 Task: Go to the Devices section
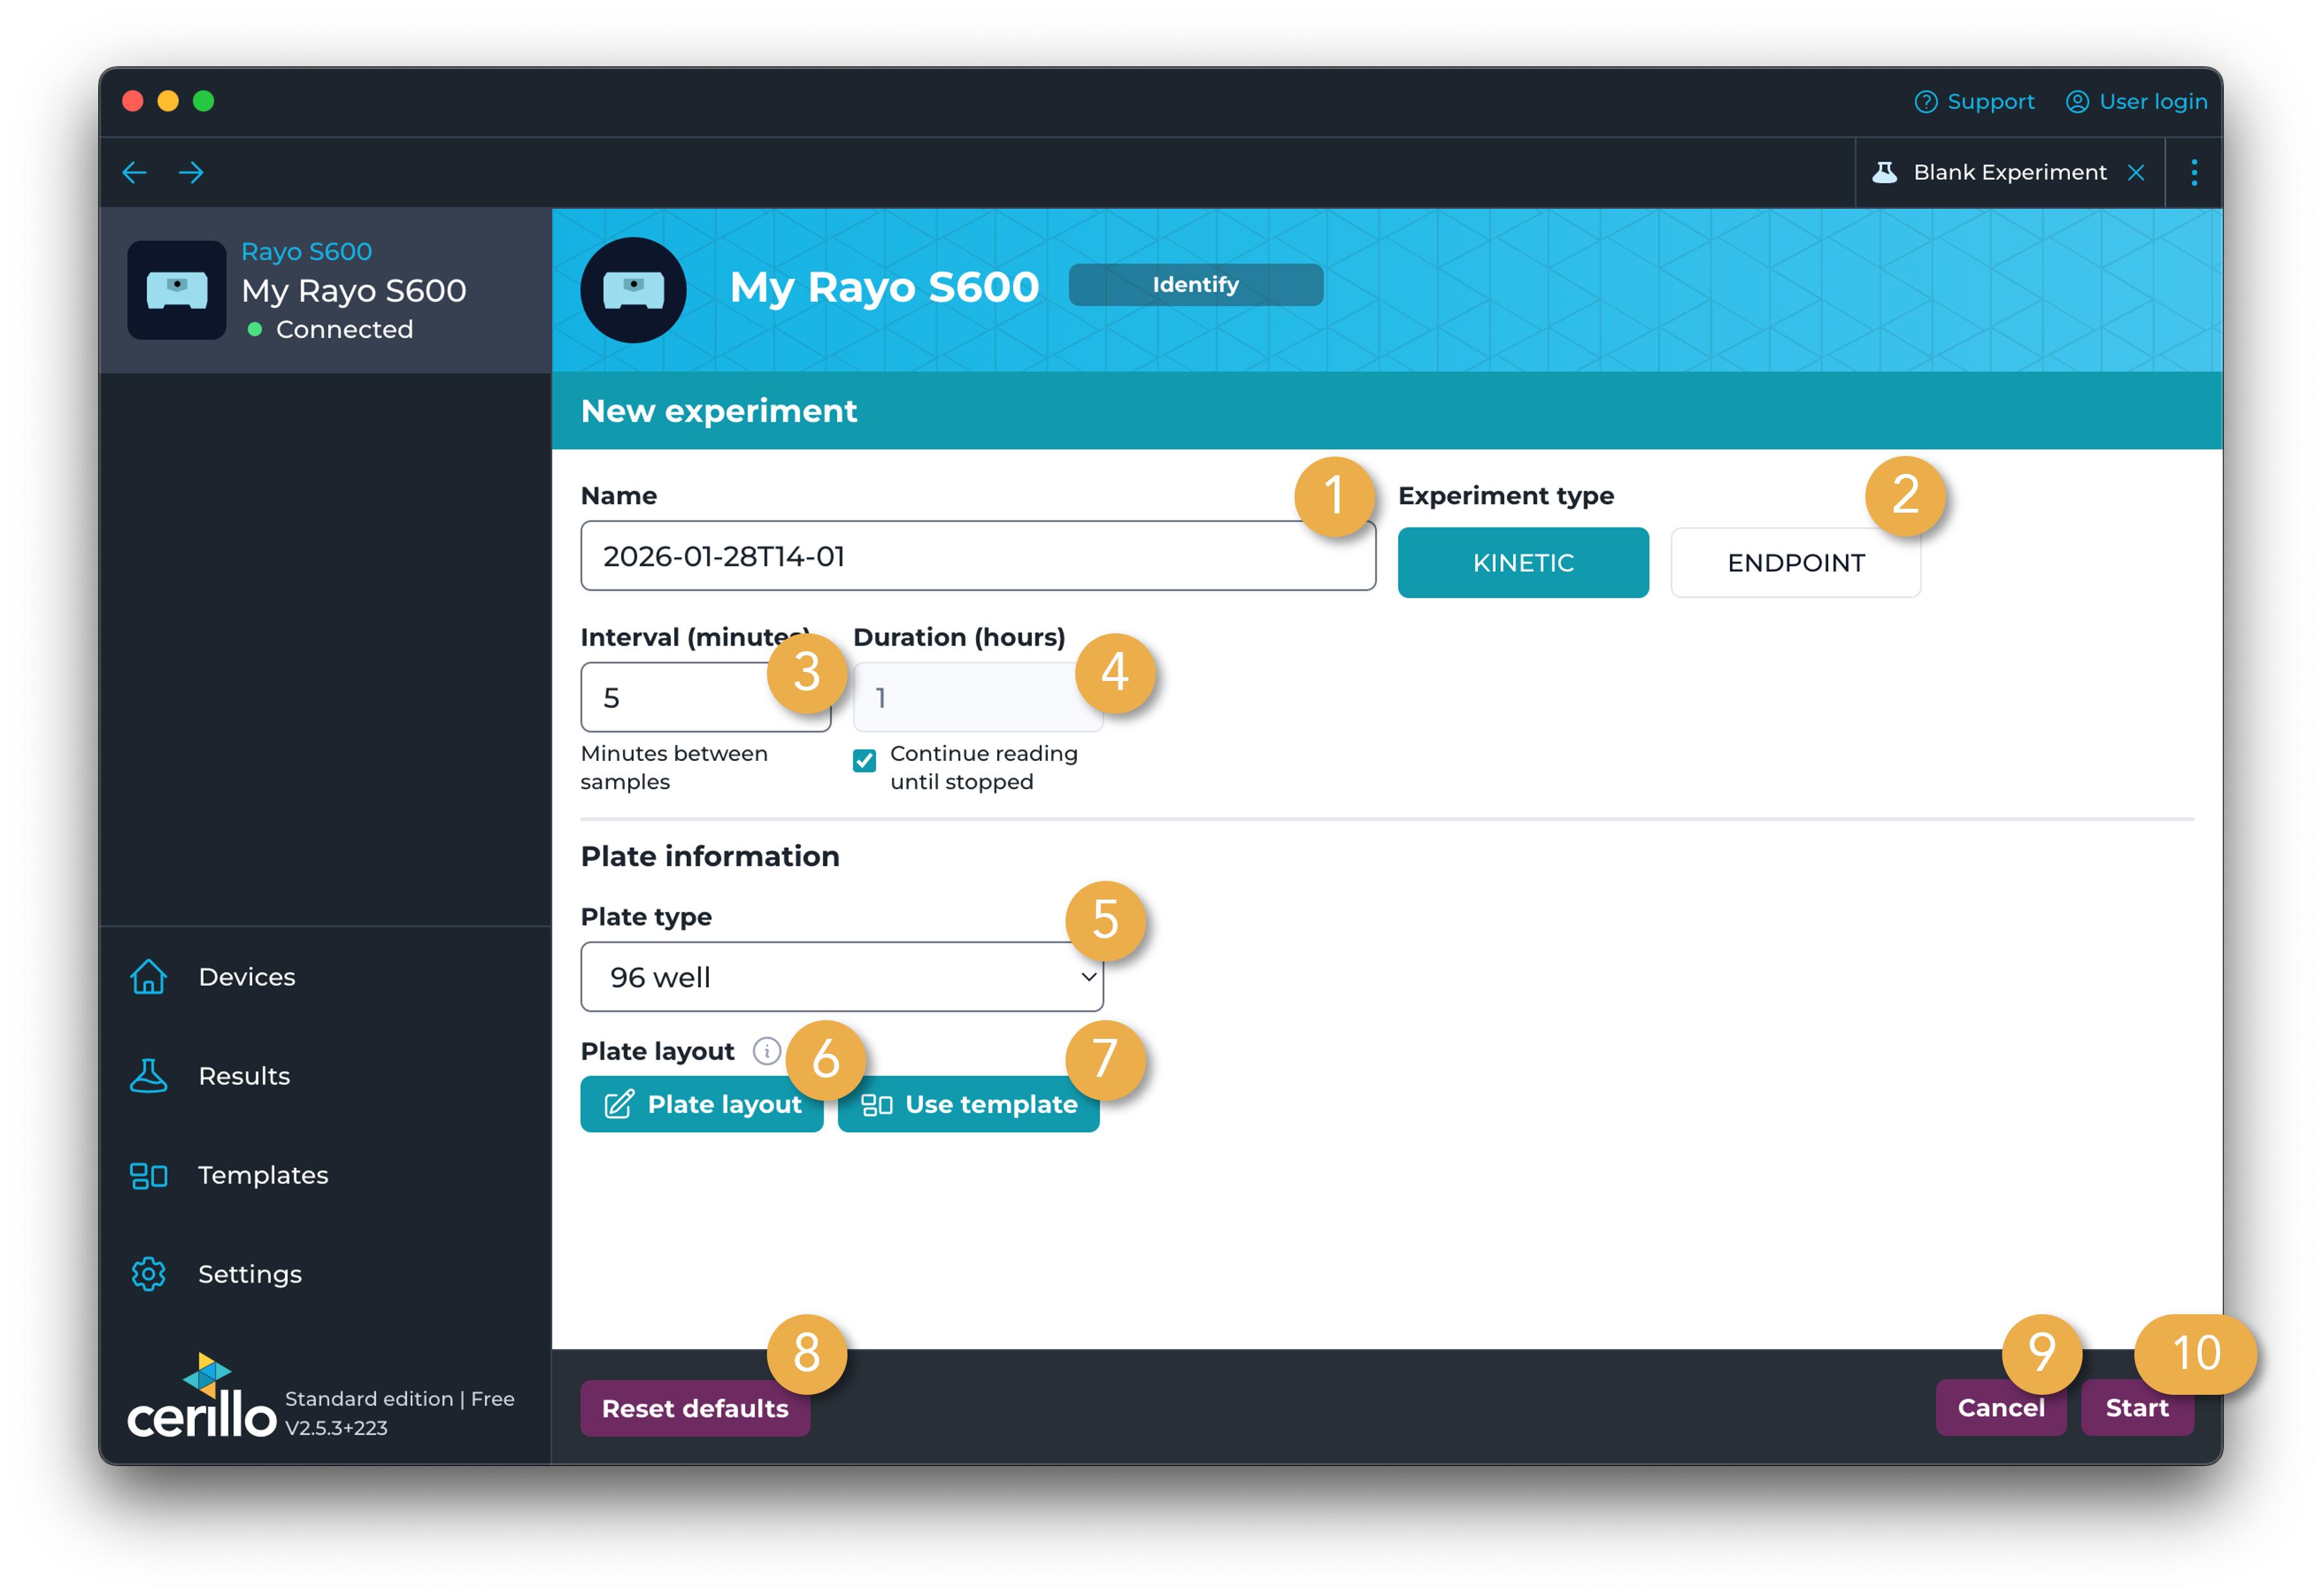[x=246, y=977]
